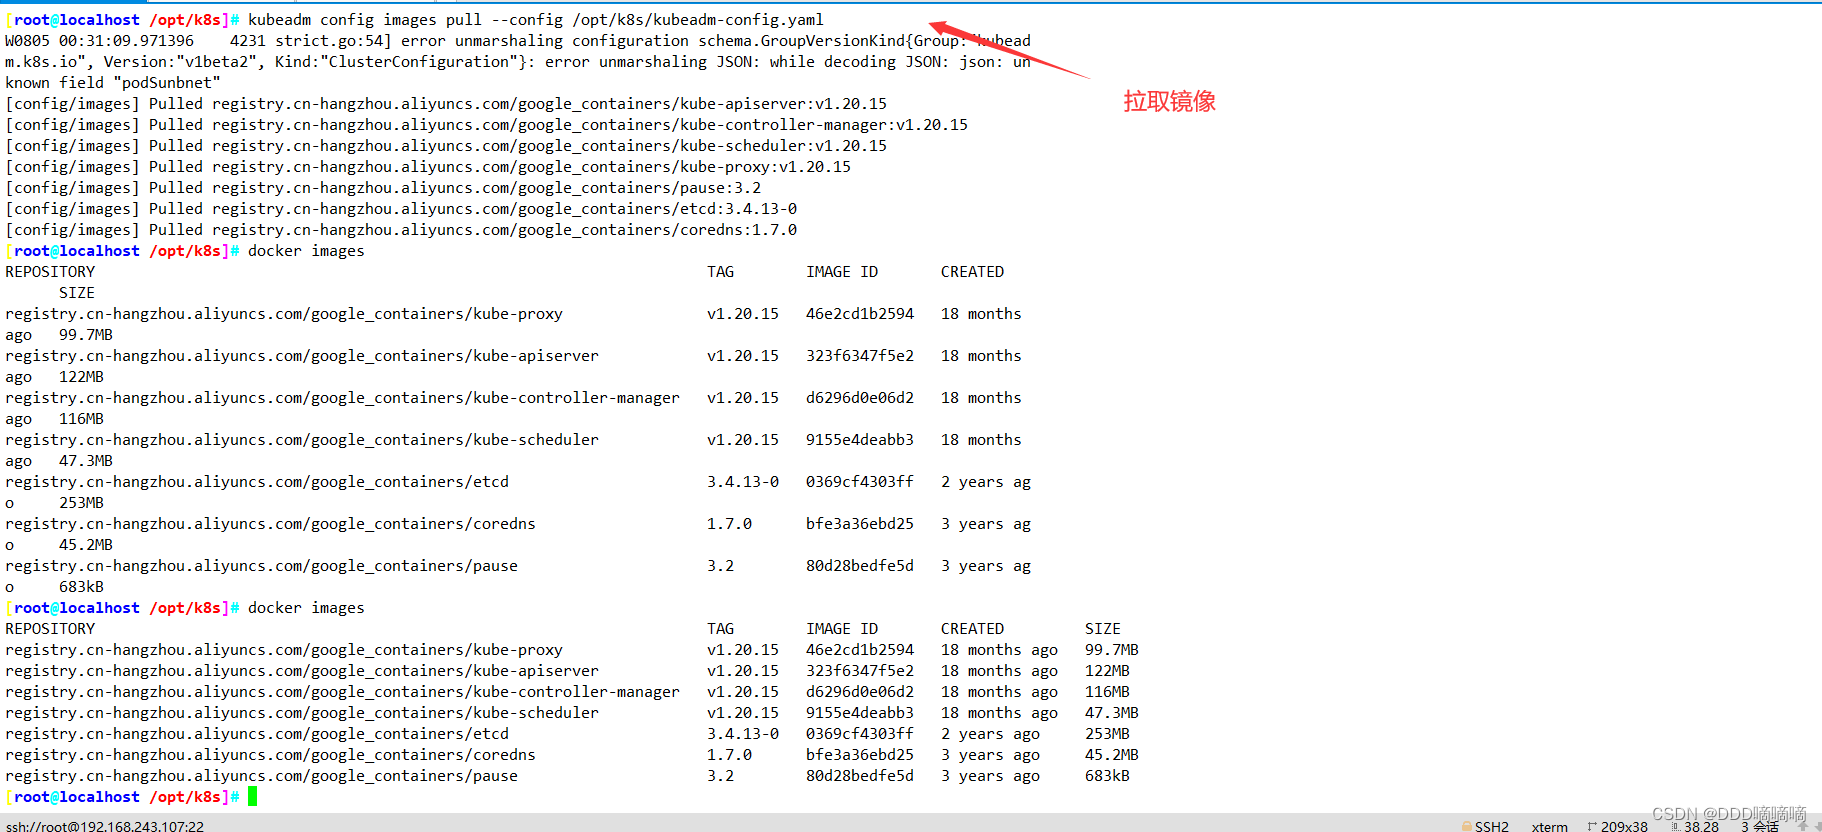Viewport: 1822px width, 832px height.
Task: Click the 3 会话 sessions indicator
Action: [x=1760, y=827]
